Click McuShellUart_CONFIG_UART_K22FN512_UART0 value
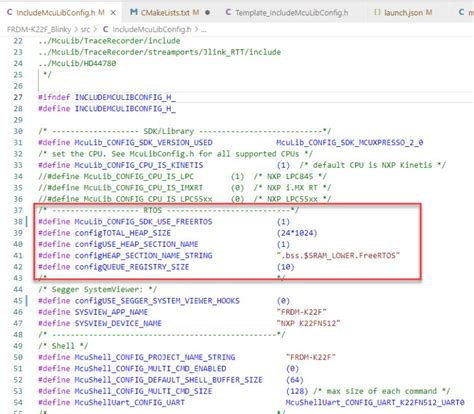 click(375, 402)
